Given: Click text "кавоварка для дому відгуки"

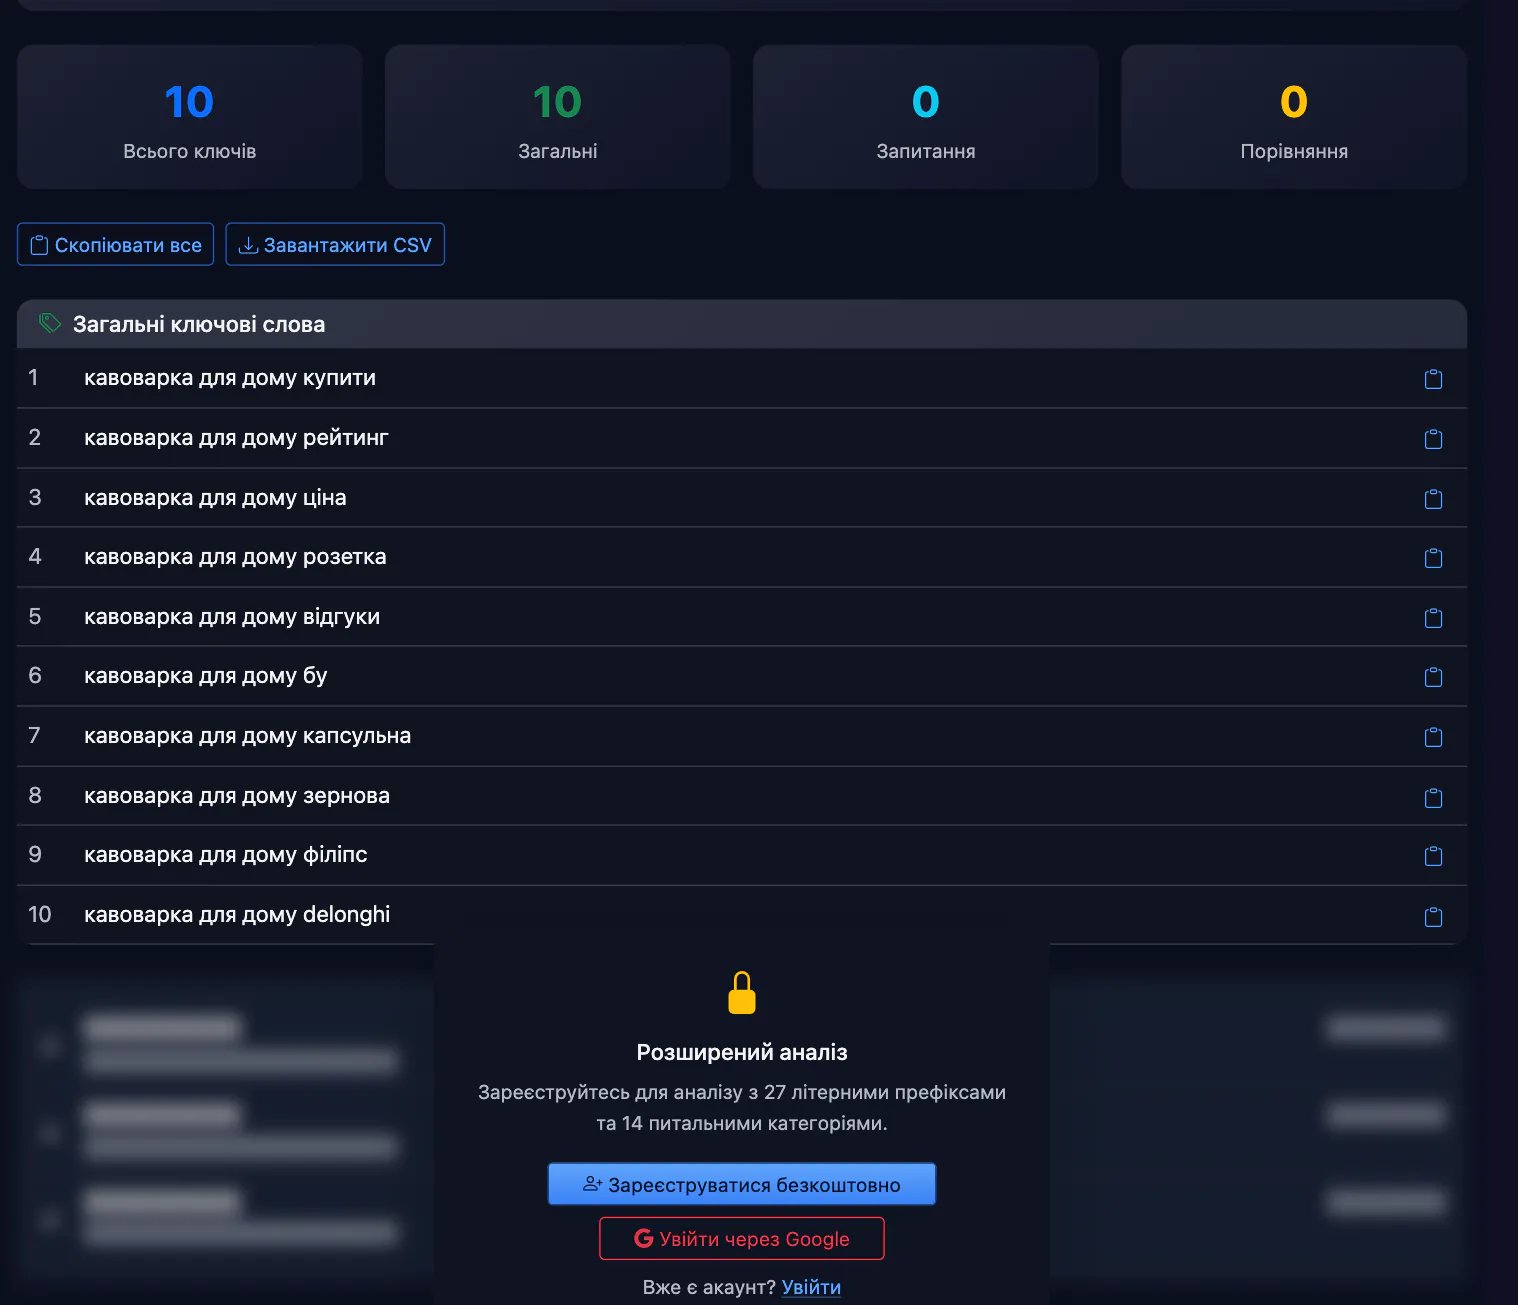Looking at the screenshot, I should [x=232, y=617].
